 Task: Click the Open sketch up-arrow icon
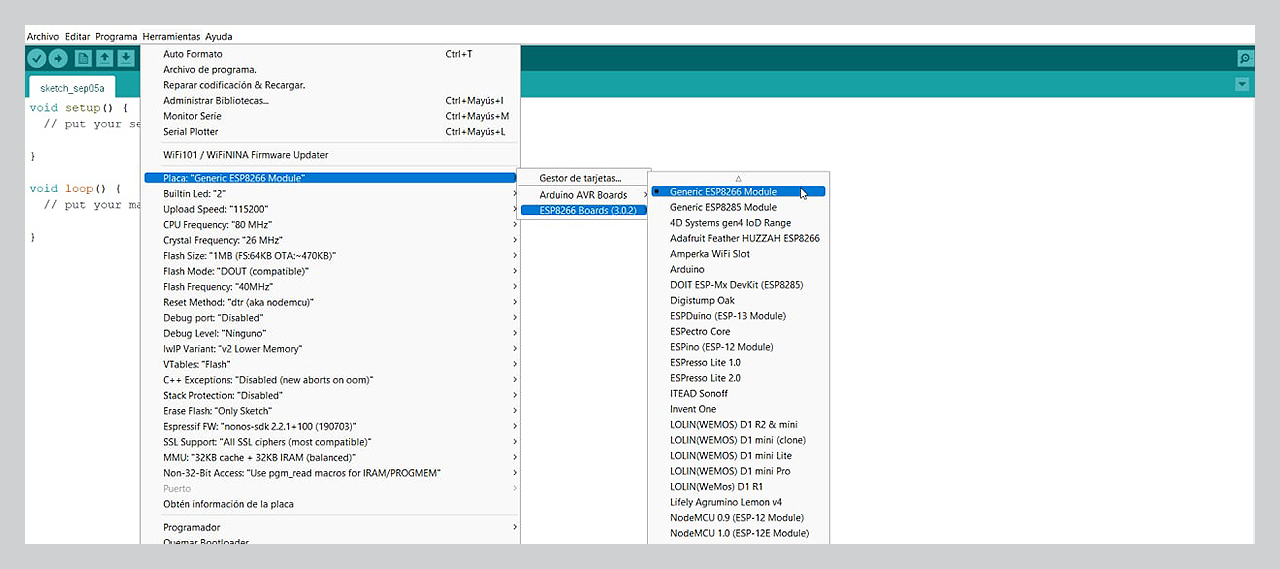pyautogui.click(x=104, y=58)
